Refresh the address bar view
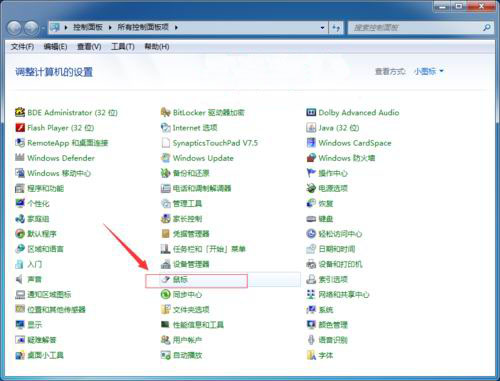Image resolution: width=500 pixels, height=381 pixels. (336, 28)
